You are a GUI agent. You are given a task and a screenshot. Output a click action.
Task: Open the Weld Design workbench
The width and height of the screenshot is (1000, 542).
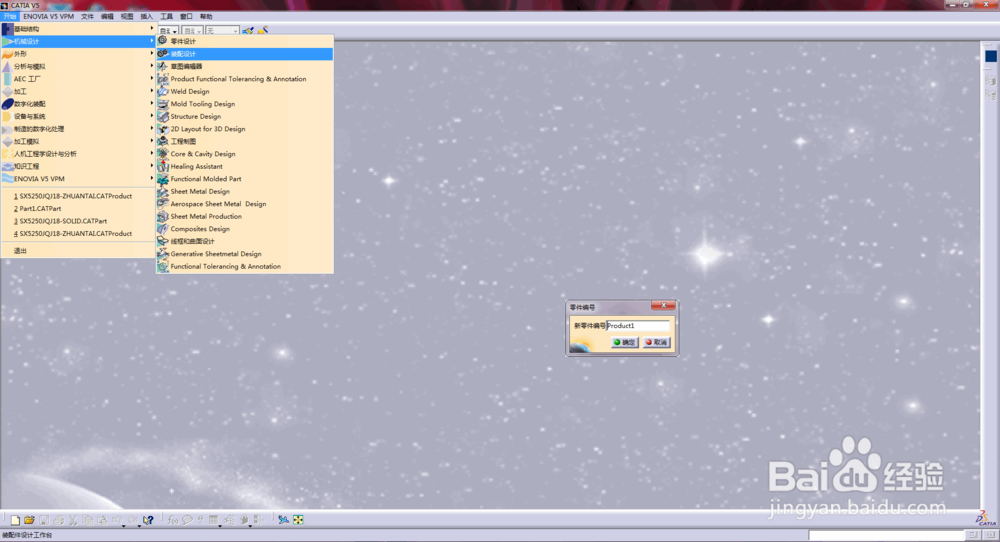245,91
